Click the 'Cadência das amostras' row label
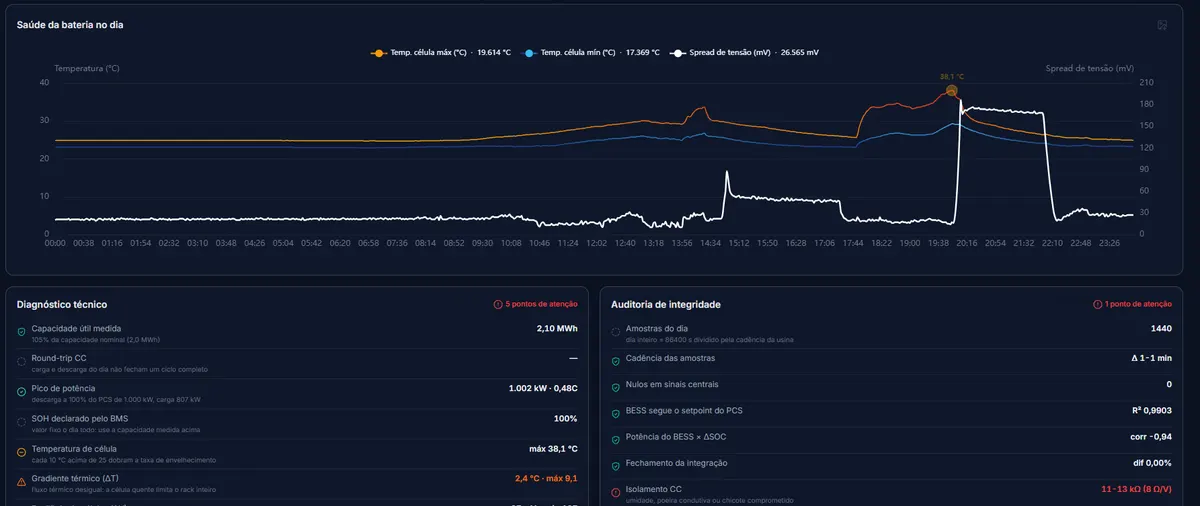This screenshot has width=1200, height=506. [670, 357]
